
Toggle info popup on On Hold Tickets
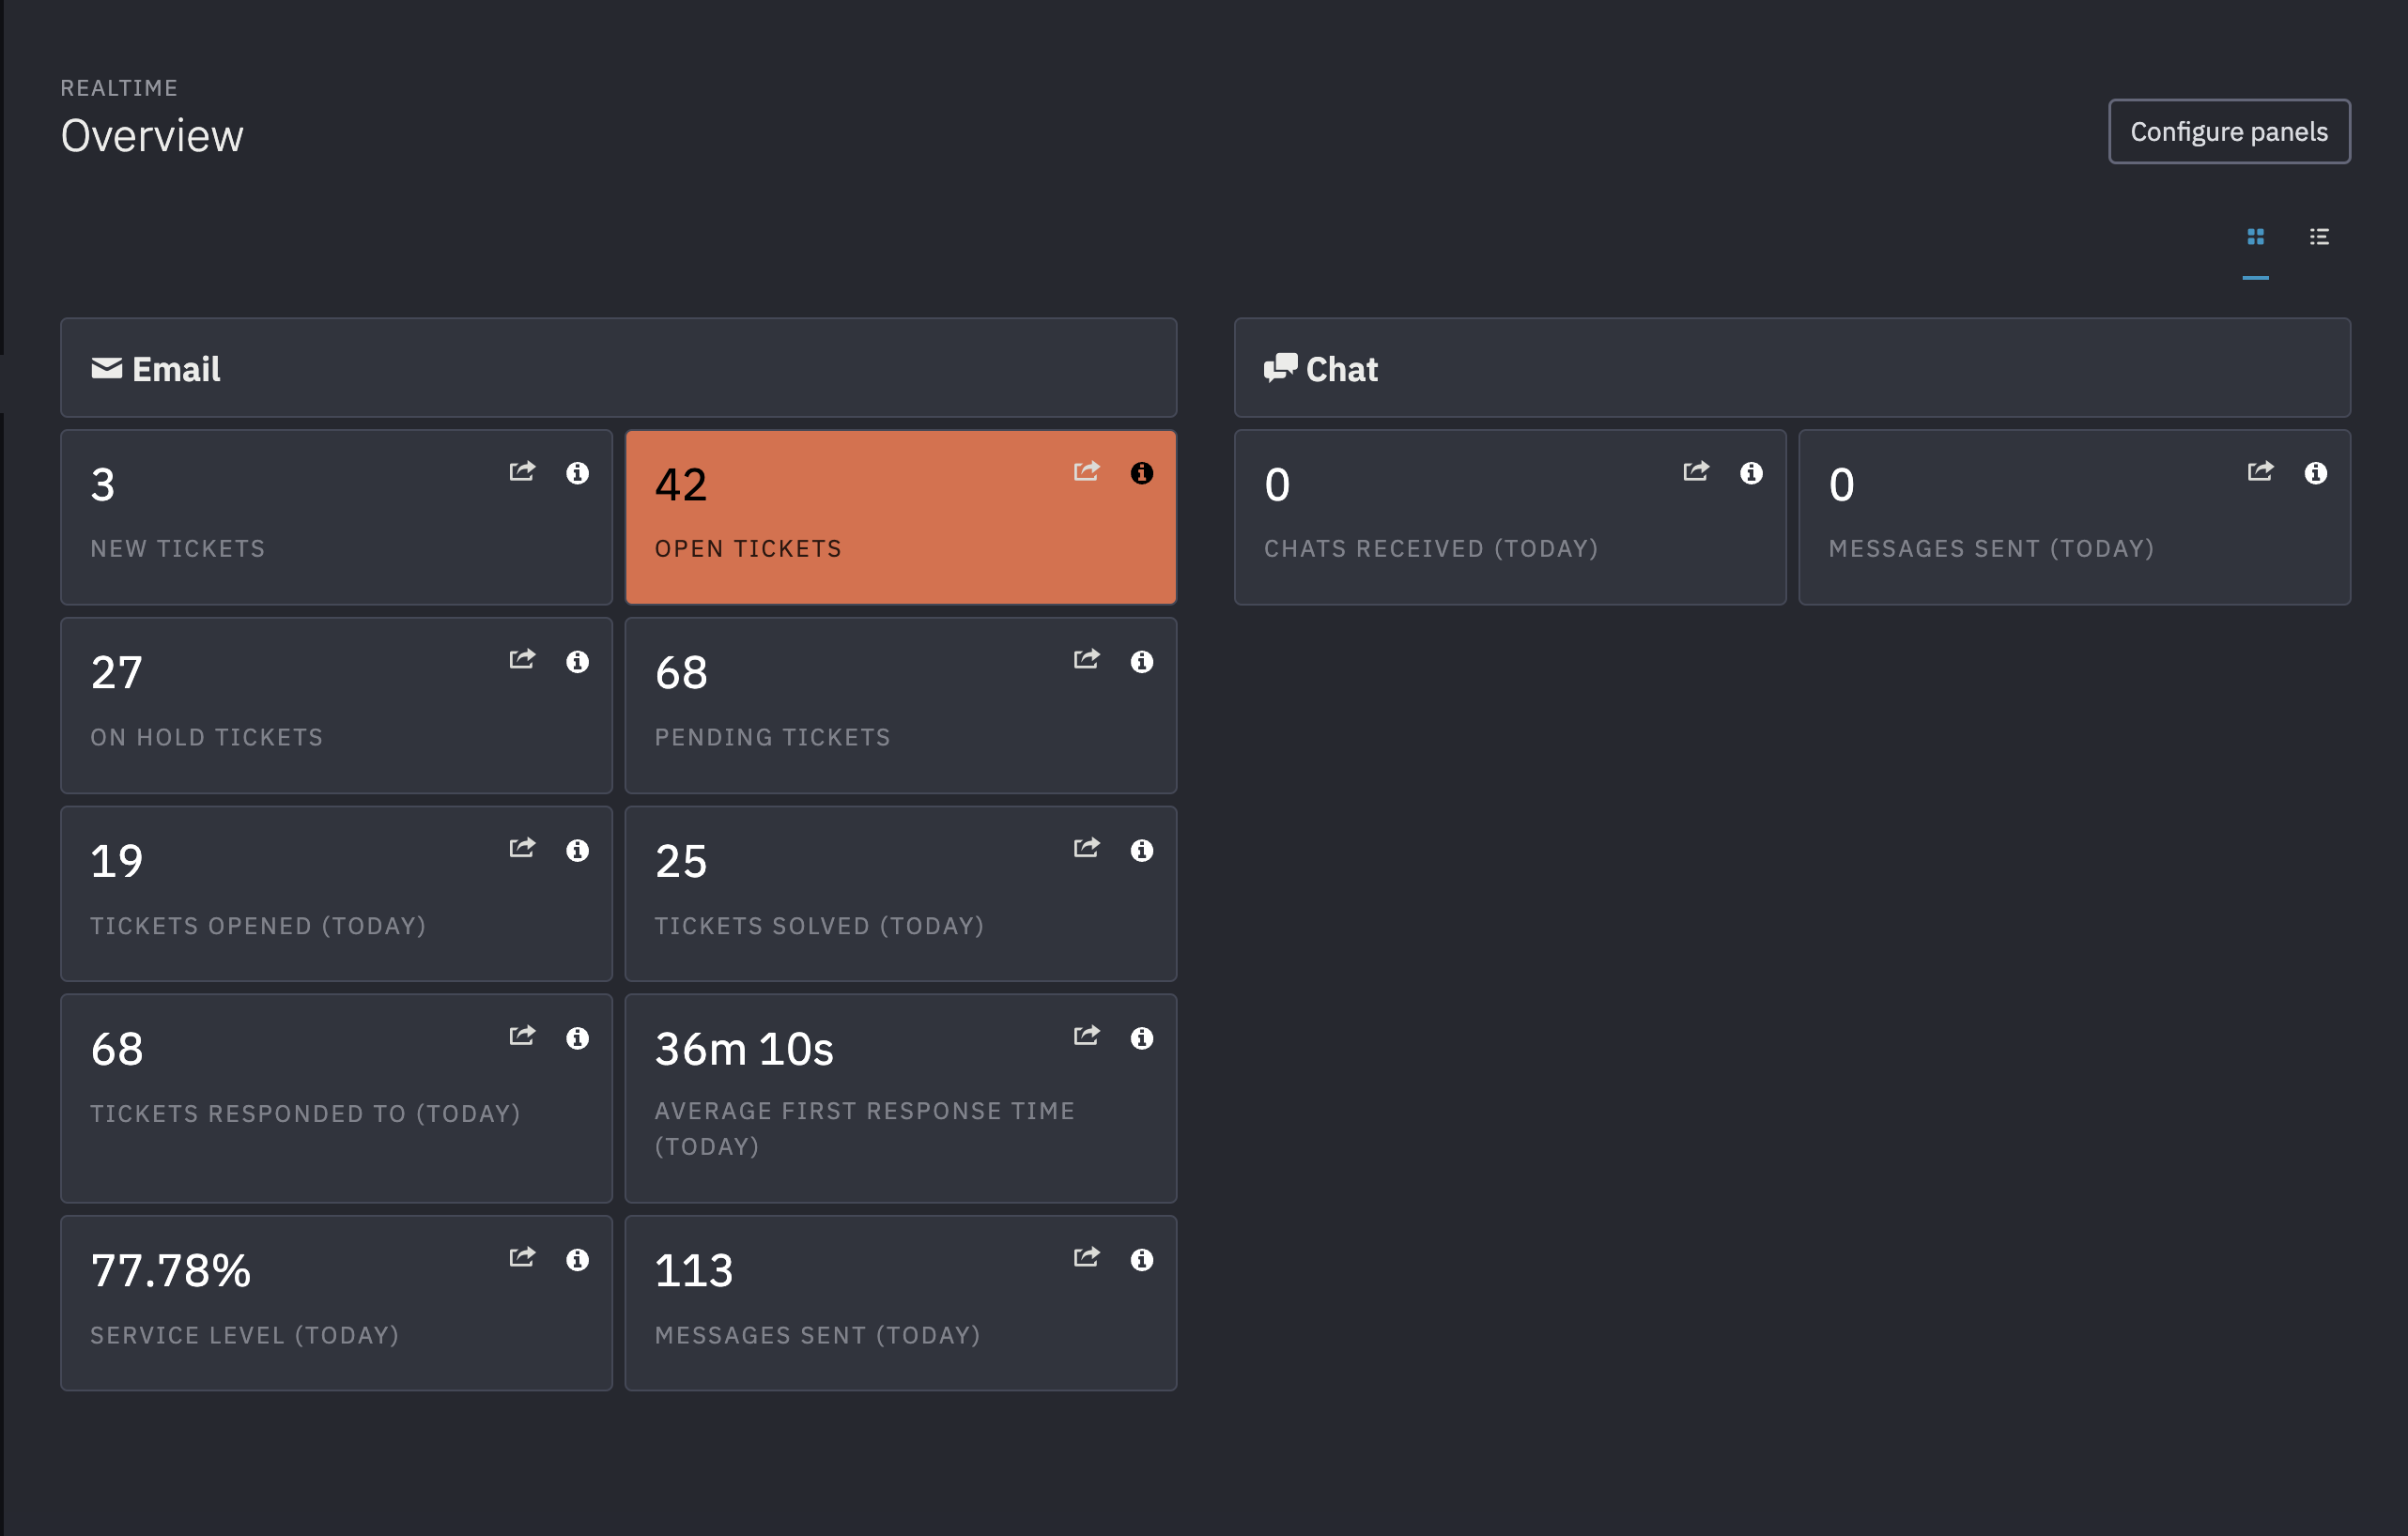(x=577, y=661)
